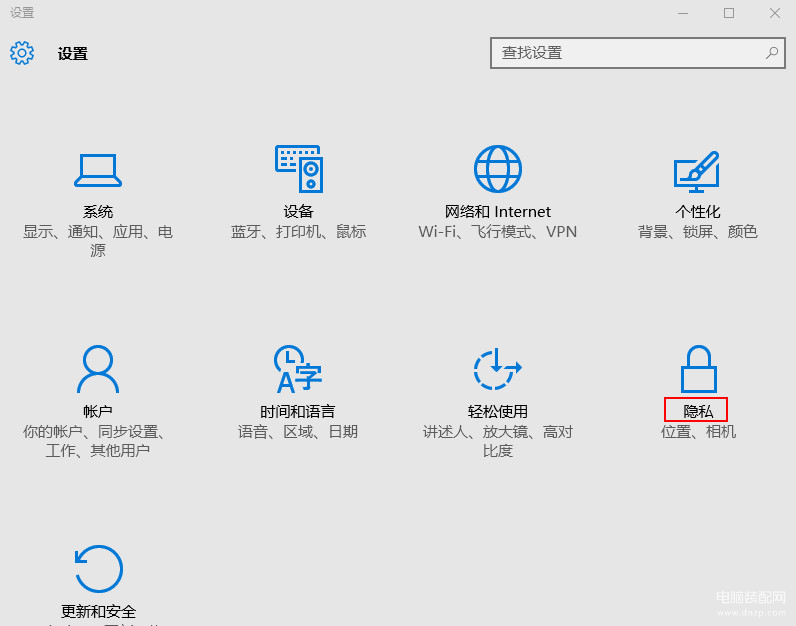Click inside the 查找设置 search field

625,53
